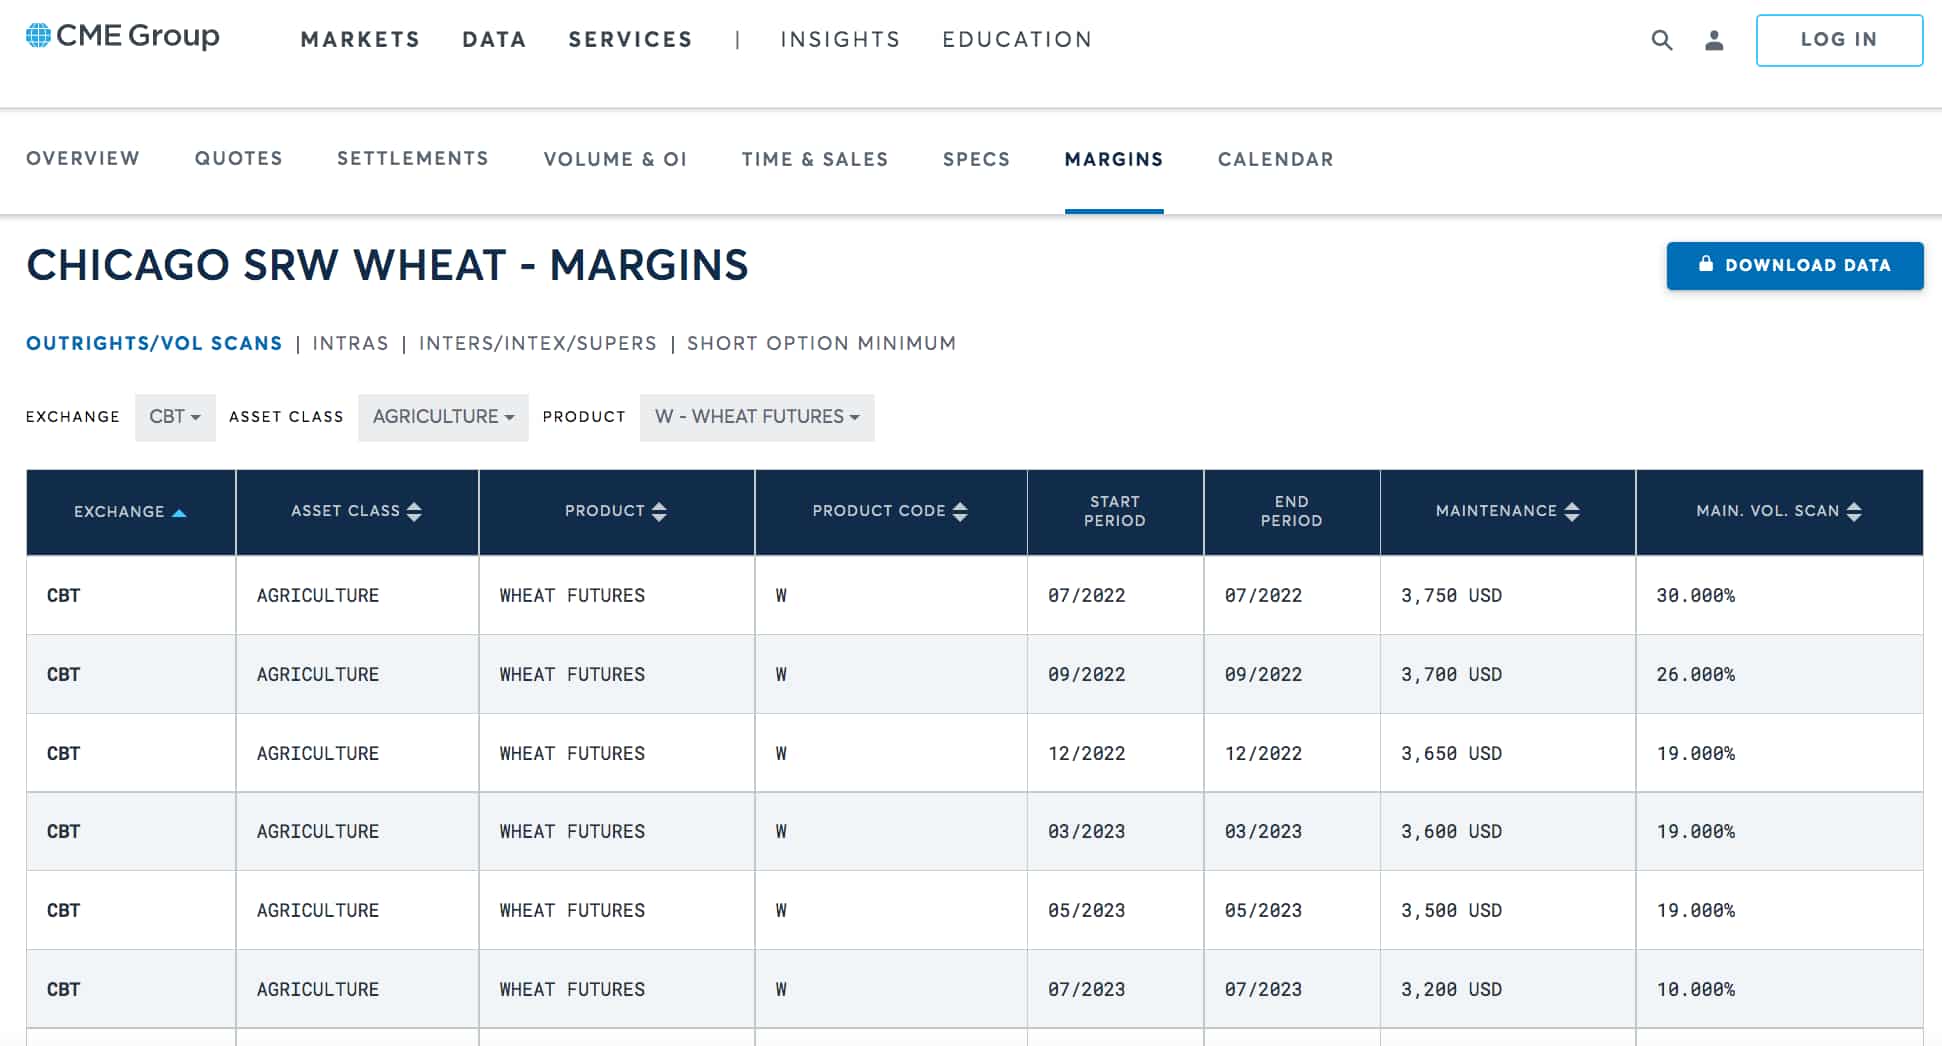Screen dimensions: 1942x1046
Task: Click the LOG IN button
Action: tap(1839, 40)
